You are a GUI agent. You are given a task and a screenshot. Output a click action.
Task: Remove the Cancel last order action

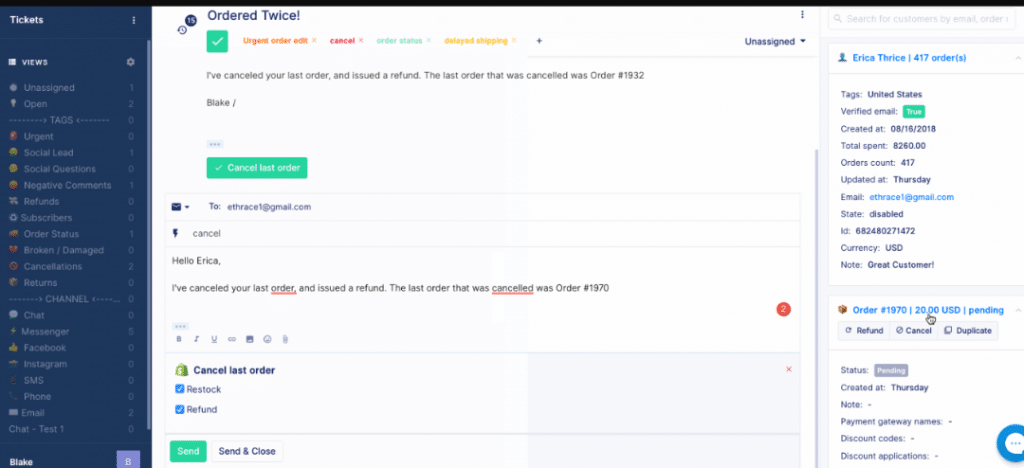click(x=789, y=369)
